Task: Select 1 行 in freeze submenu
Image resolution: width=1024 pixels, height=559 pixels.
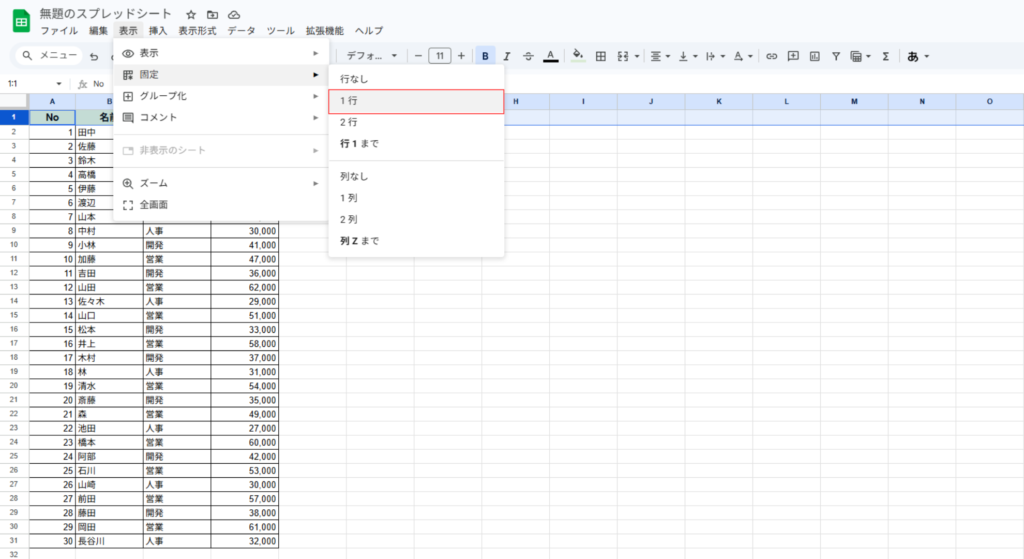Action: pyautogui.click(x=415, y=101)
